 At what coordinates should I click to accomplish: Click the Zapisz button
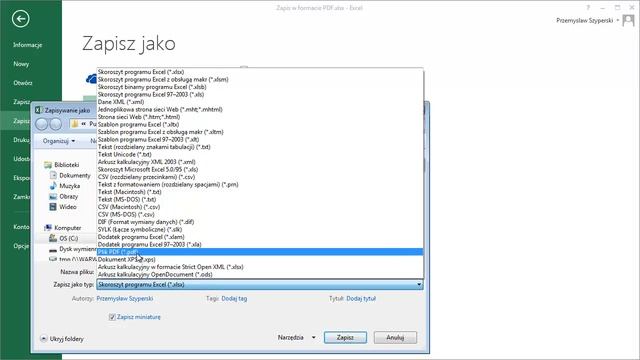(x=345, y=338)
